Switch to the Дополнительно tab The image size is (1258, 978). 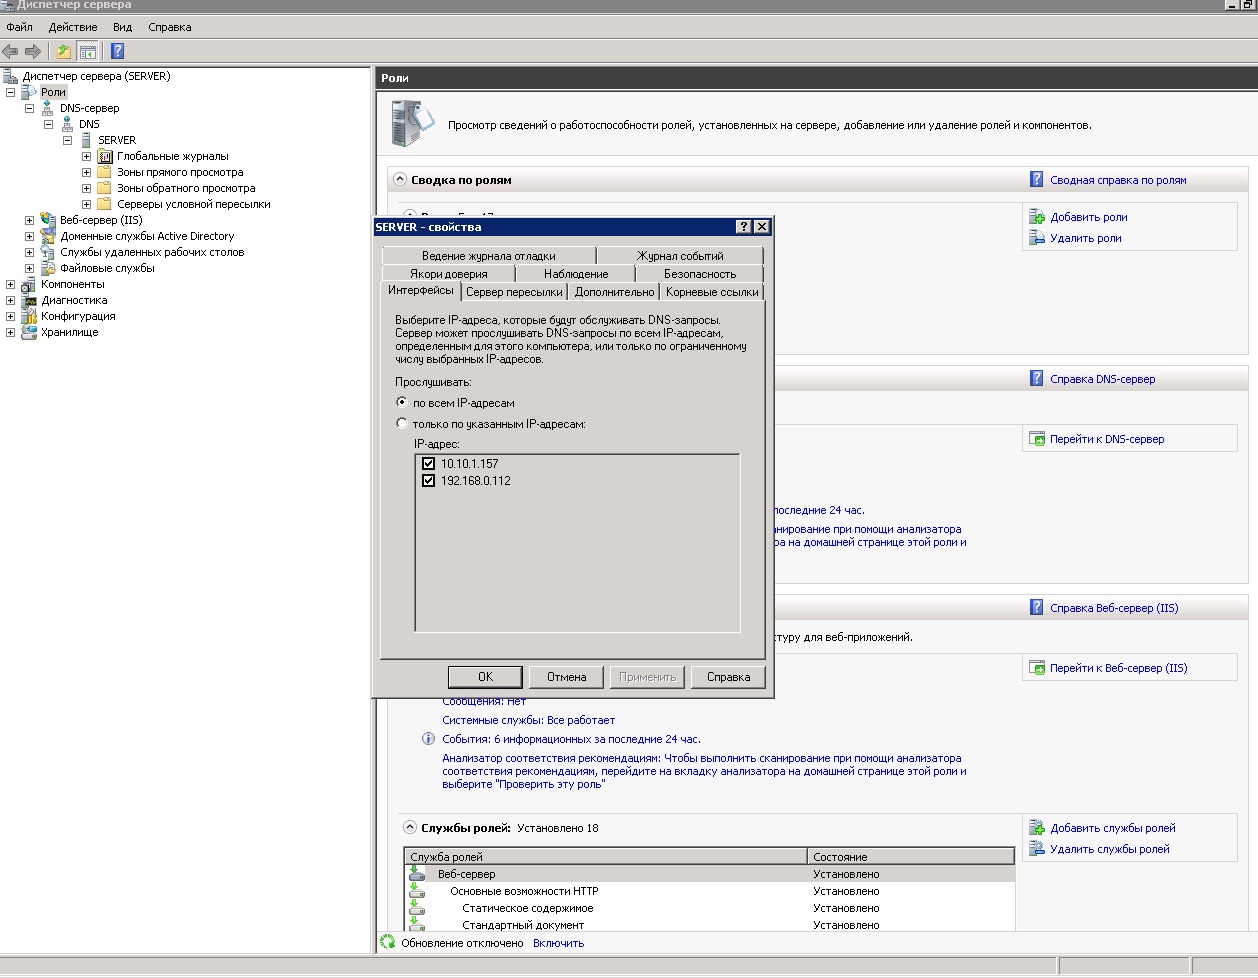click(615, 292)
